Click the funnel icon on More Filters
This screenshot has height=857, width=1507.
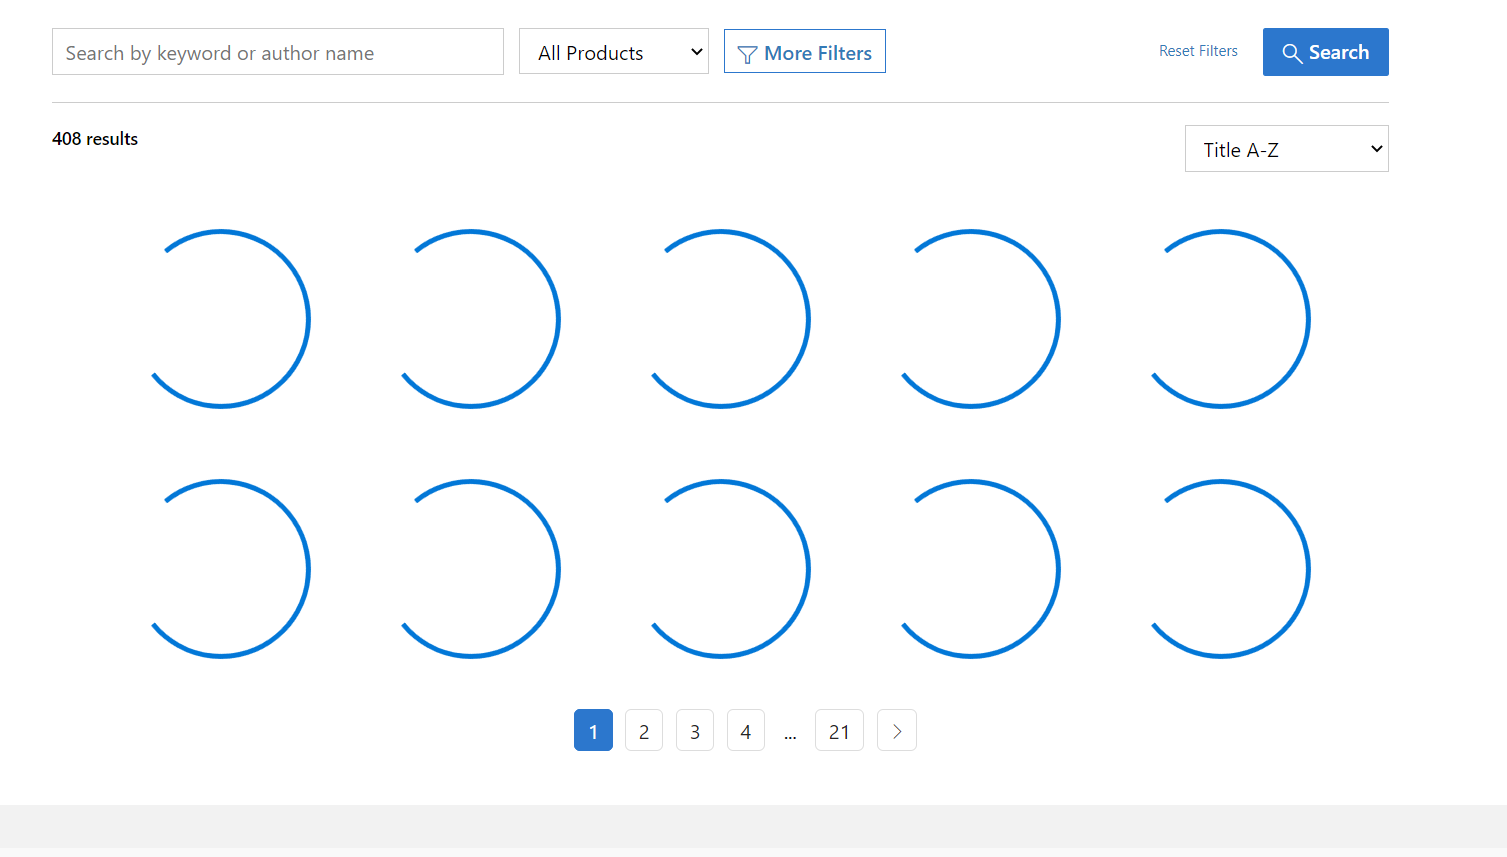pyautogui.click(x=748, y=51)
